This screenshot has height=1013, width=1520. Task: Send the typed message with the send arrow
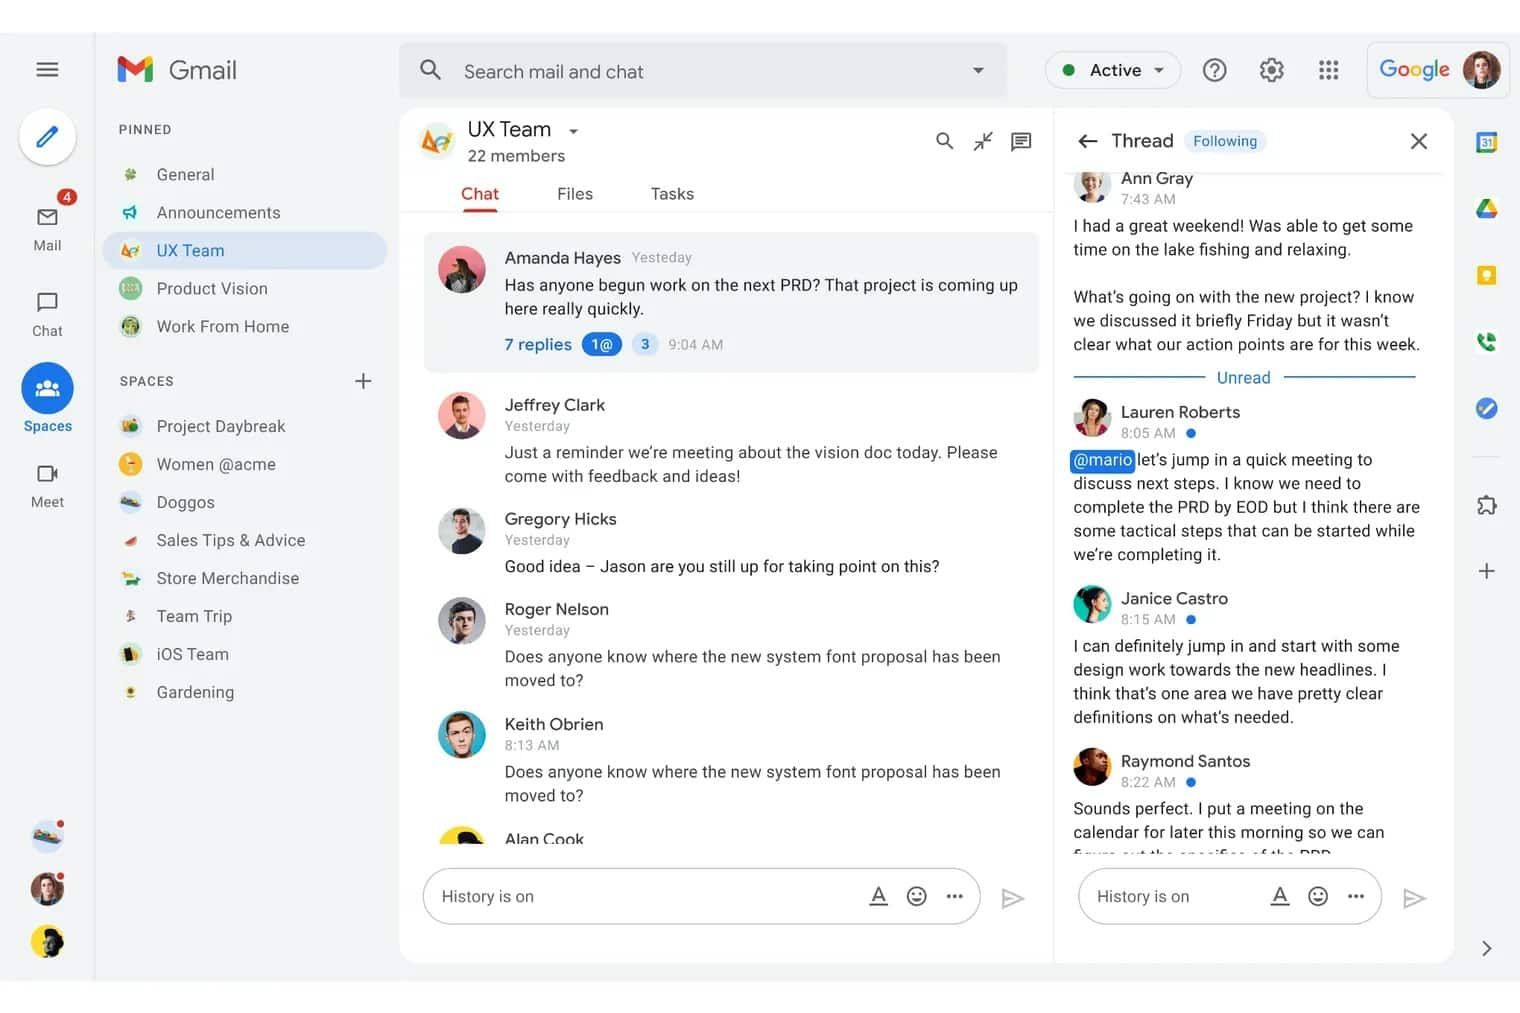[x=1012, y=897]
